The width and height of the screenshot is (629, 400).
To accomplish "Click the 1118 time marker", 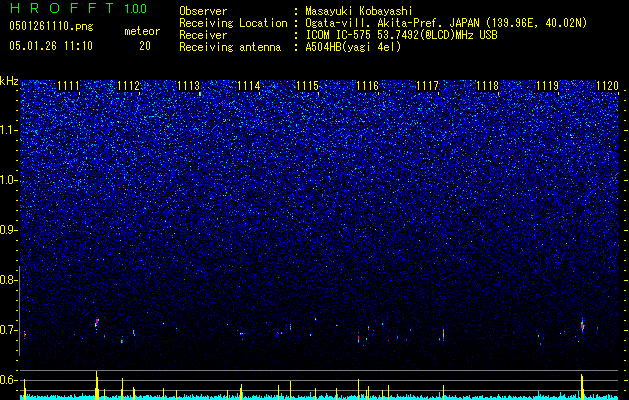I will 488,86.
